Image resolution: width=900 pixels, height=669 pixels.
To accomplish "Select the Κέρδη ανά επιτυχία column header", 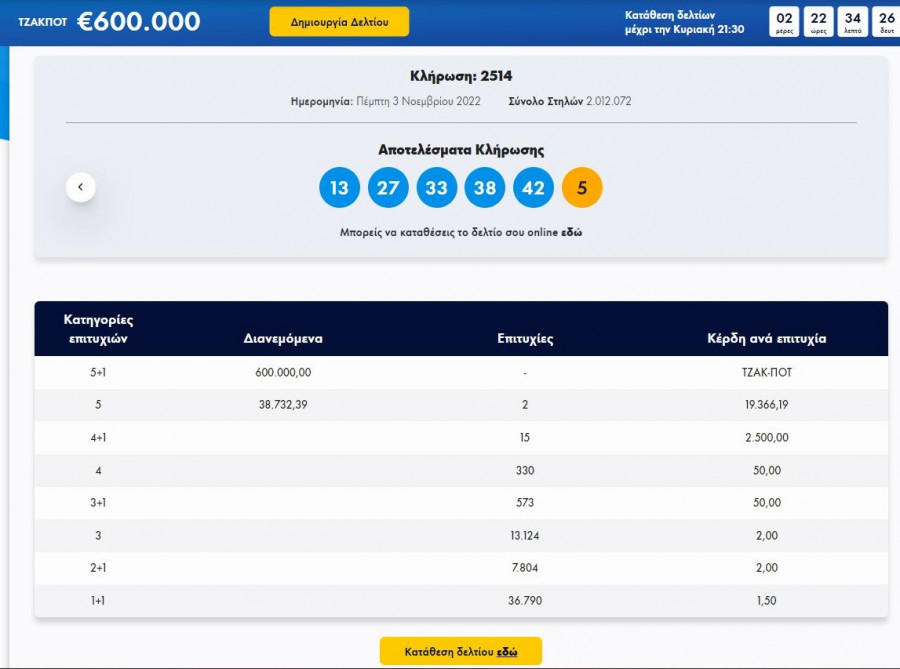I will [767, 339].
